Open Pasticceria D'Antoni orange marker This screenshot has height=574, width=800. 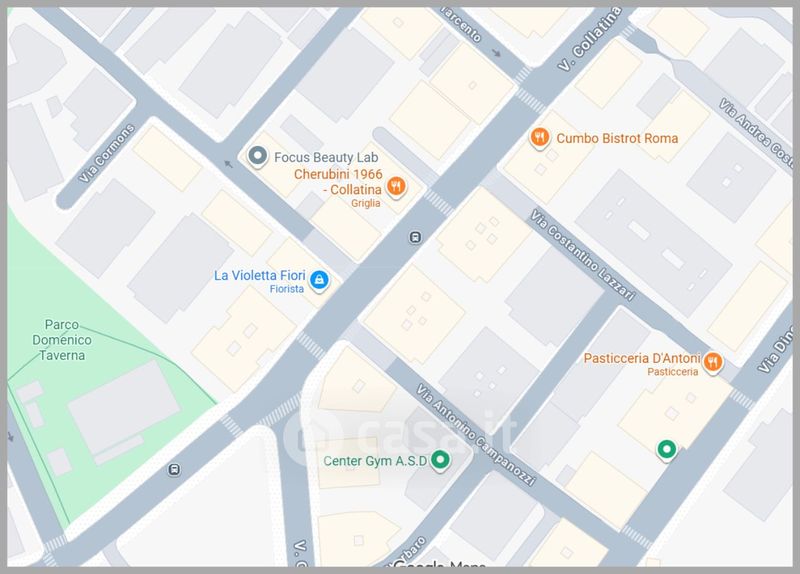pos(712,362)
